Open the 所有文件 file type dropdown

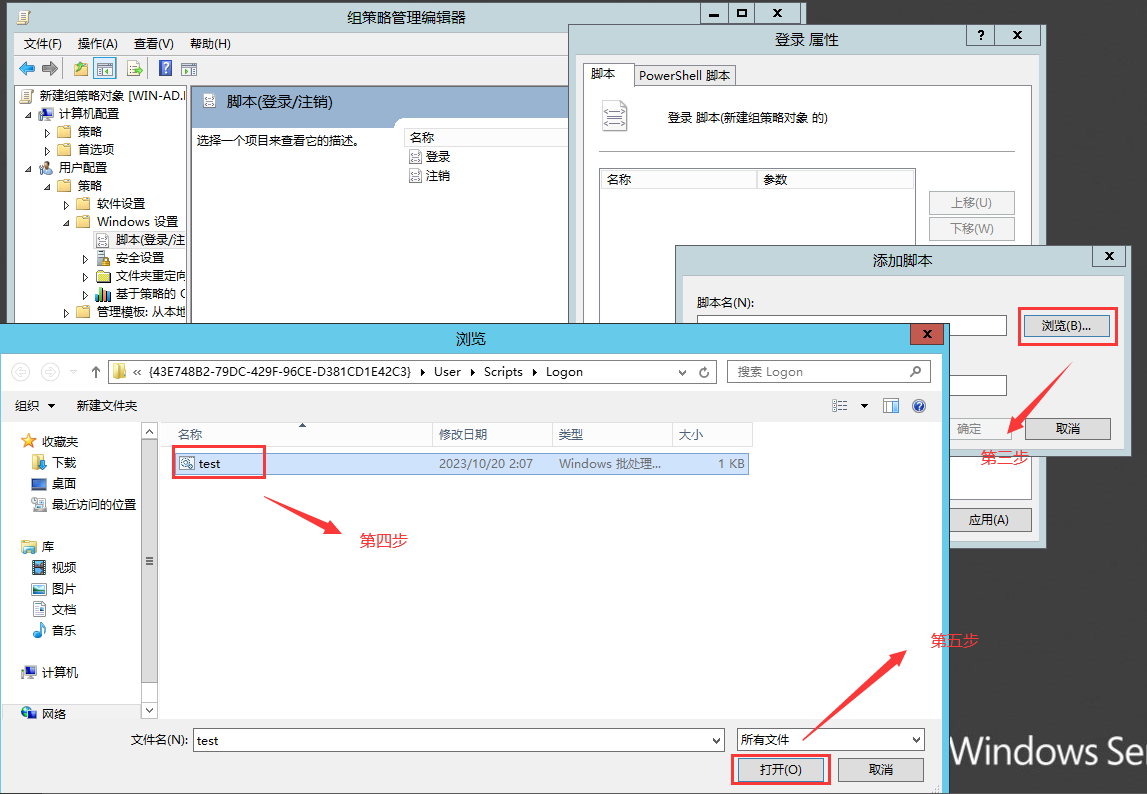click(830, 740)
